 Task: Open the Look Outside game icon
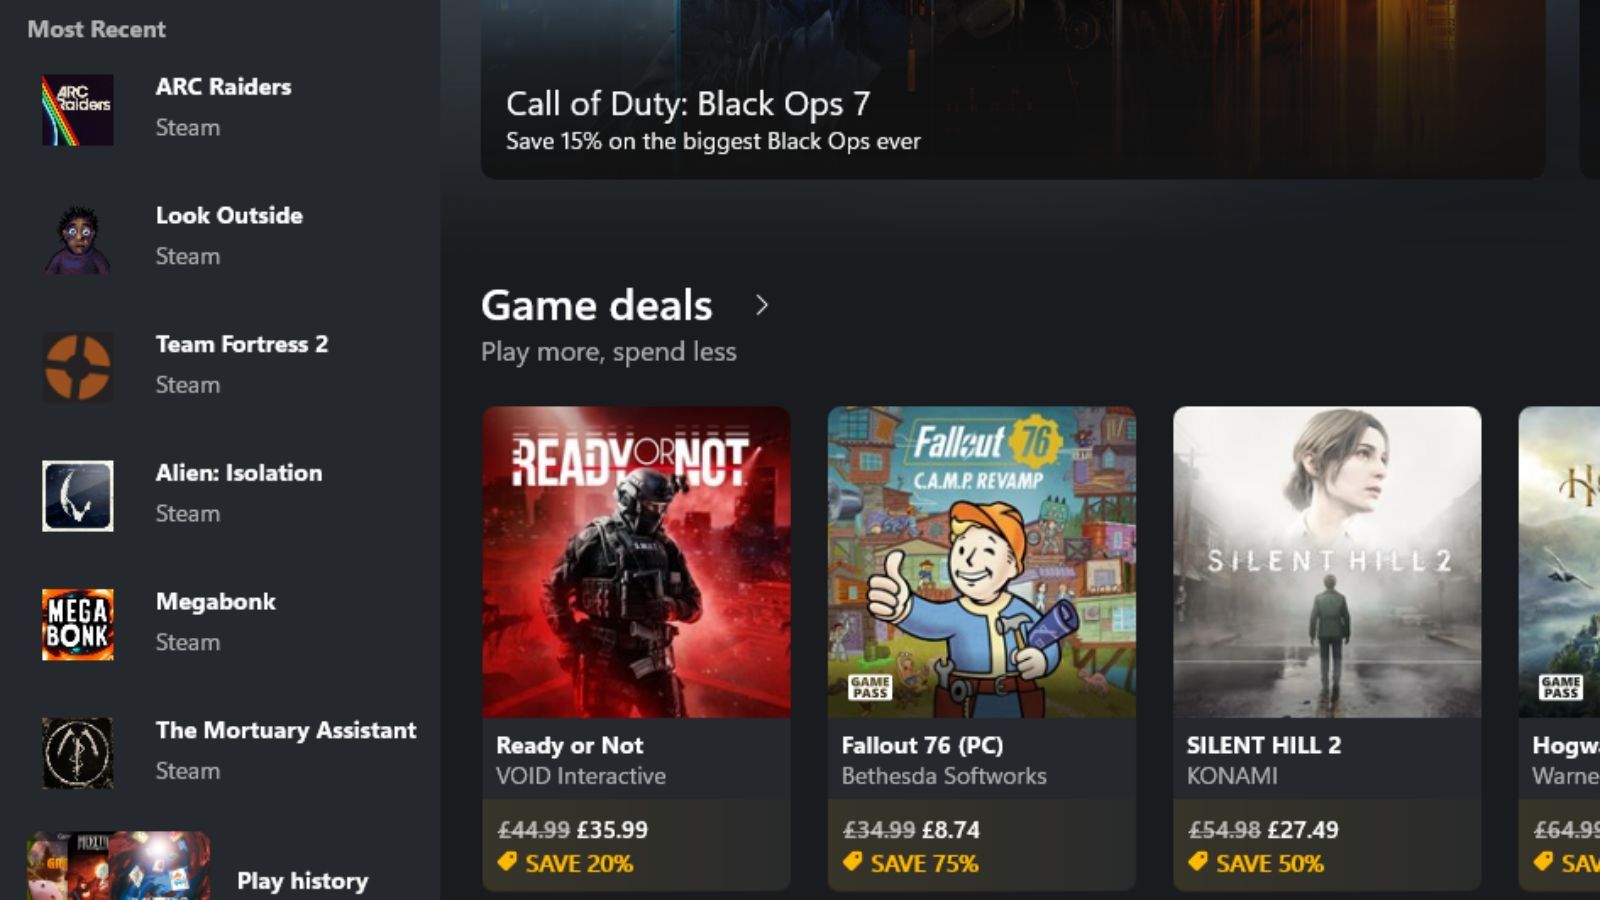pyautogui.click(x=77, y=239)
